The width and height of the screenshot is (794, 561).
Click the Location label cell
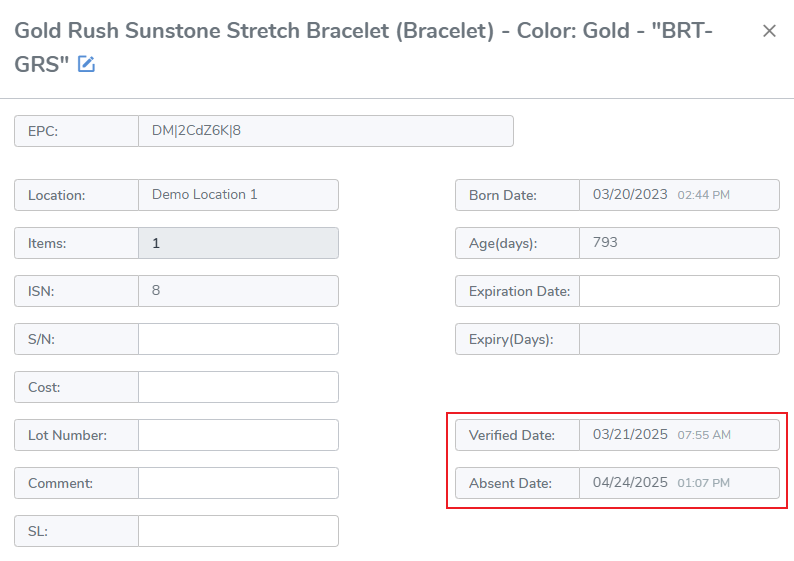tap(76, 195)
